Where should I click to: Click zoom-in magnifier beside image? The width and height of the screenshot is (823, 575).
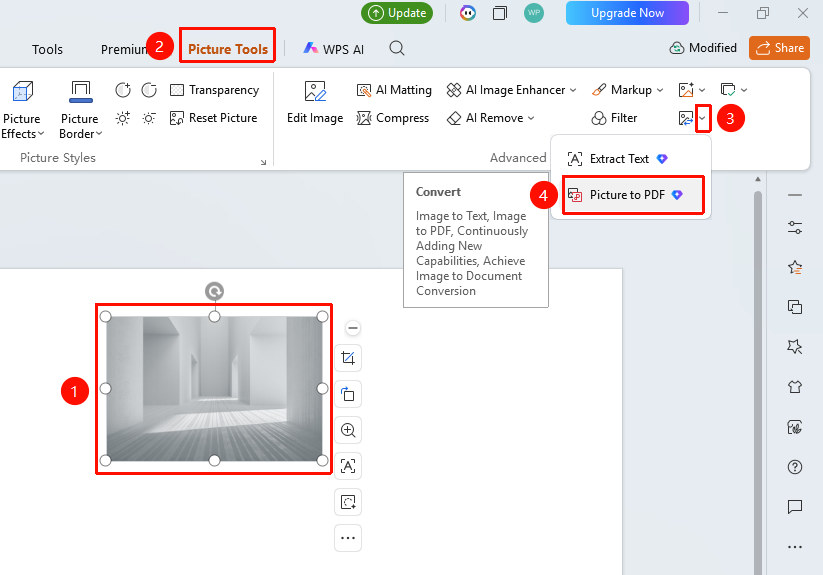[348, 430]
